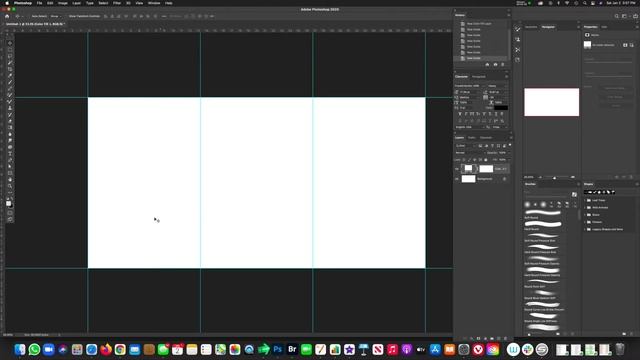Click the Share icon at top right
The width and height of the screenshot is (640, 360).
click(x=635, y=16)
